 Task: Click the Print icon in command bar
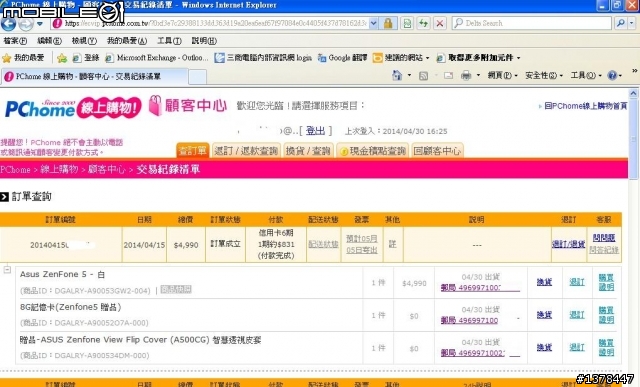pos(466,76)
